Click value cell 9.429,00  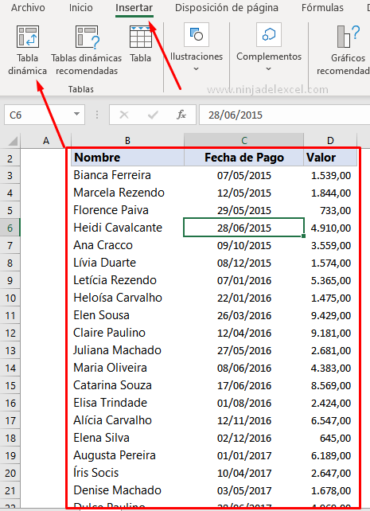(x=330, y=315)
